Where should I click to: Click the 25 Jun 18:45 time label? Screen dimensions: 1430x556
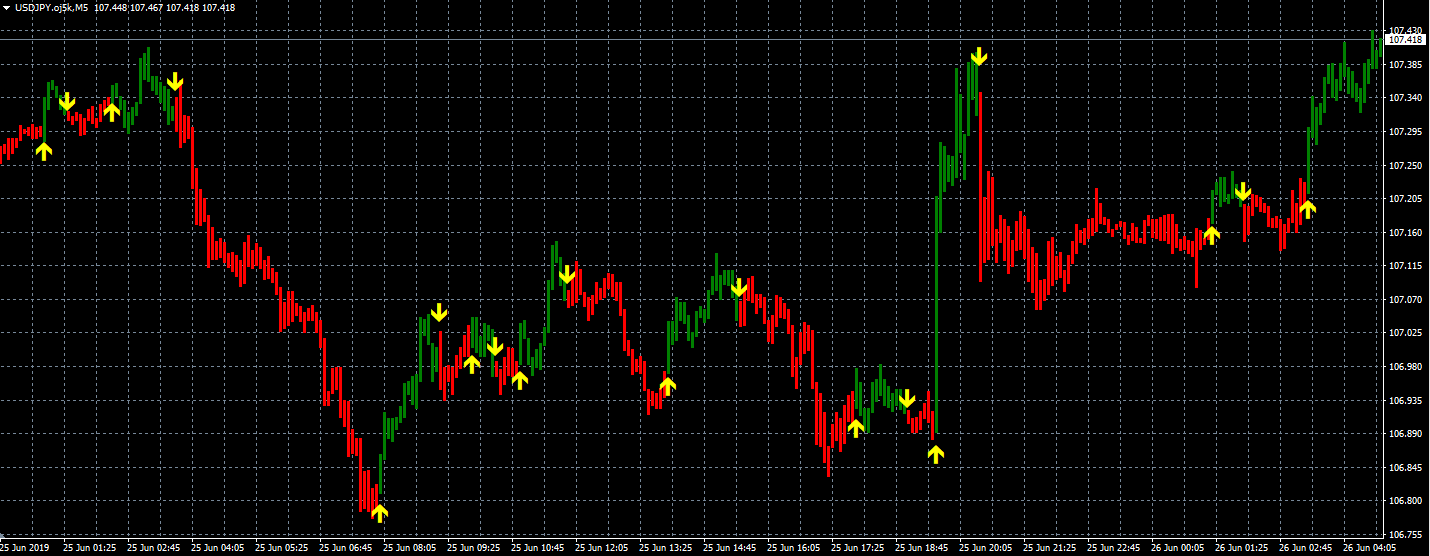[922, 548]
